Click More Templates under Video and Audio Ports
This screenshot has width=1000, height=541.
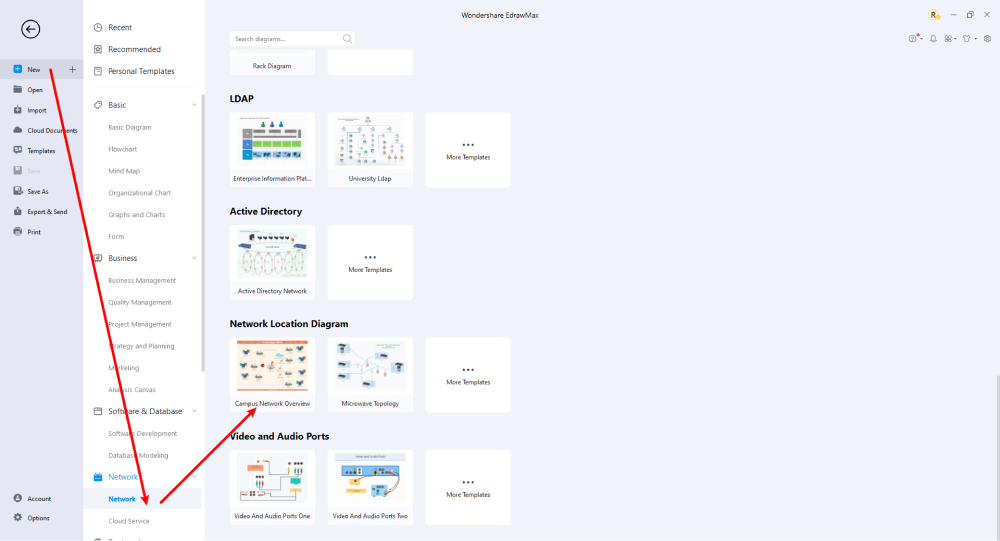click(468, 487)
